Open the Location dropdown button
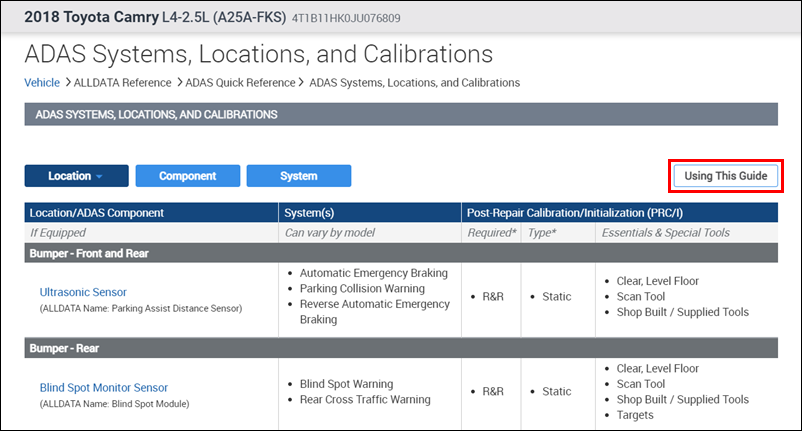 76,176
